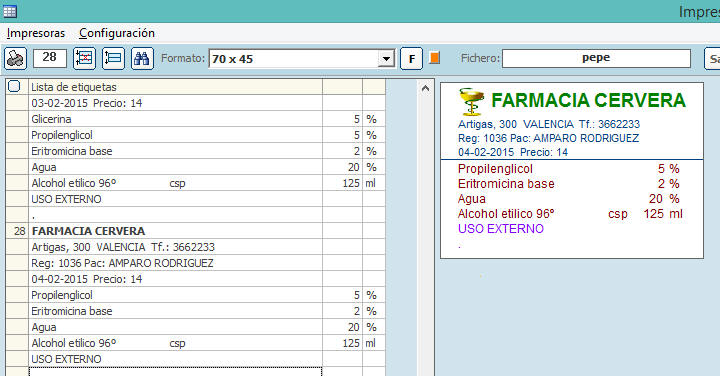The image size is (720, 376).
Task: Click the pharmacy goblet logo on label preview
Action: click(x=471, y=101)
